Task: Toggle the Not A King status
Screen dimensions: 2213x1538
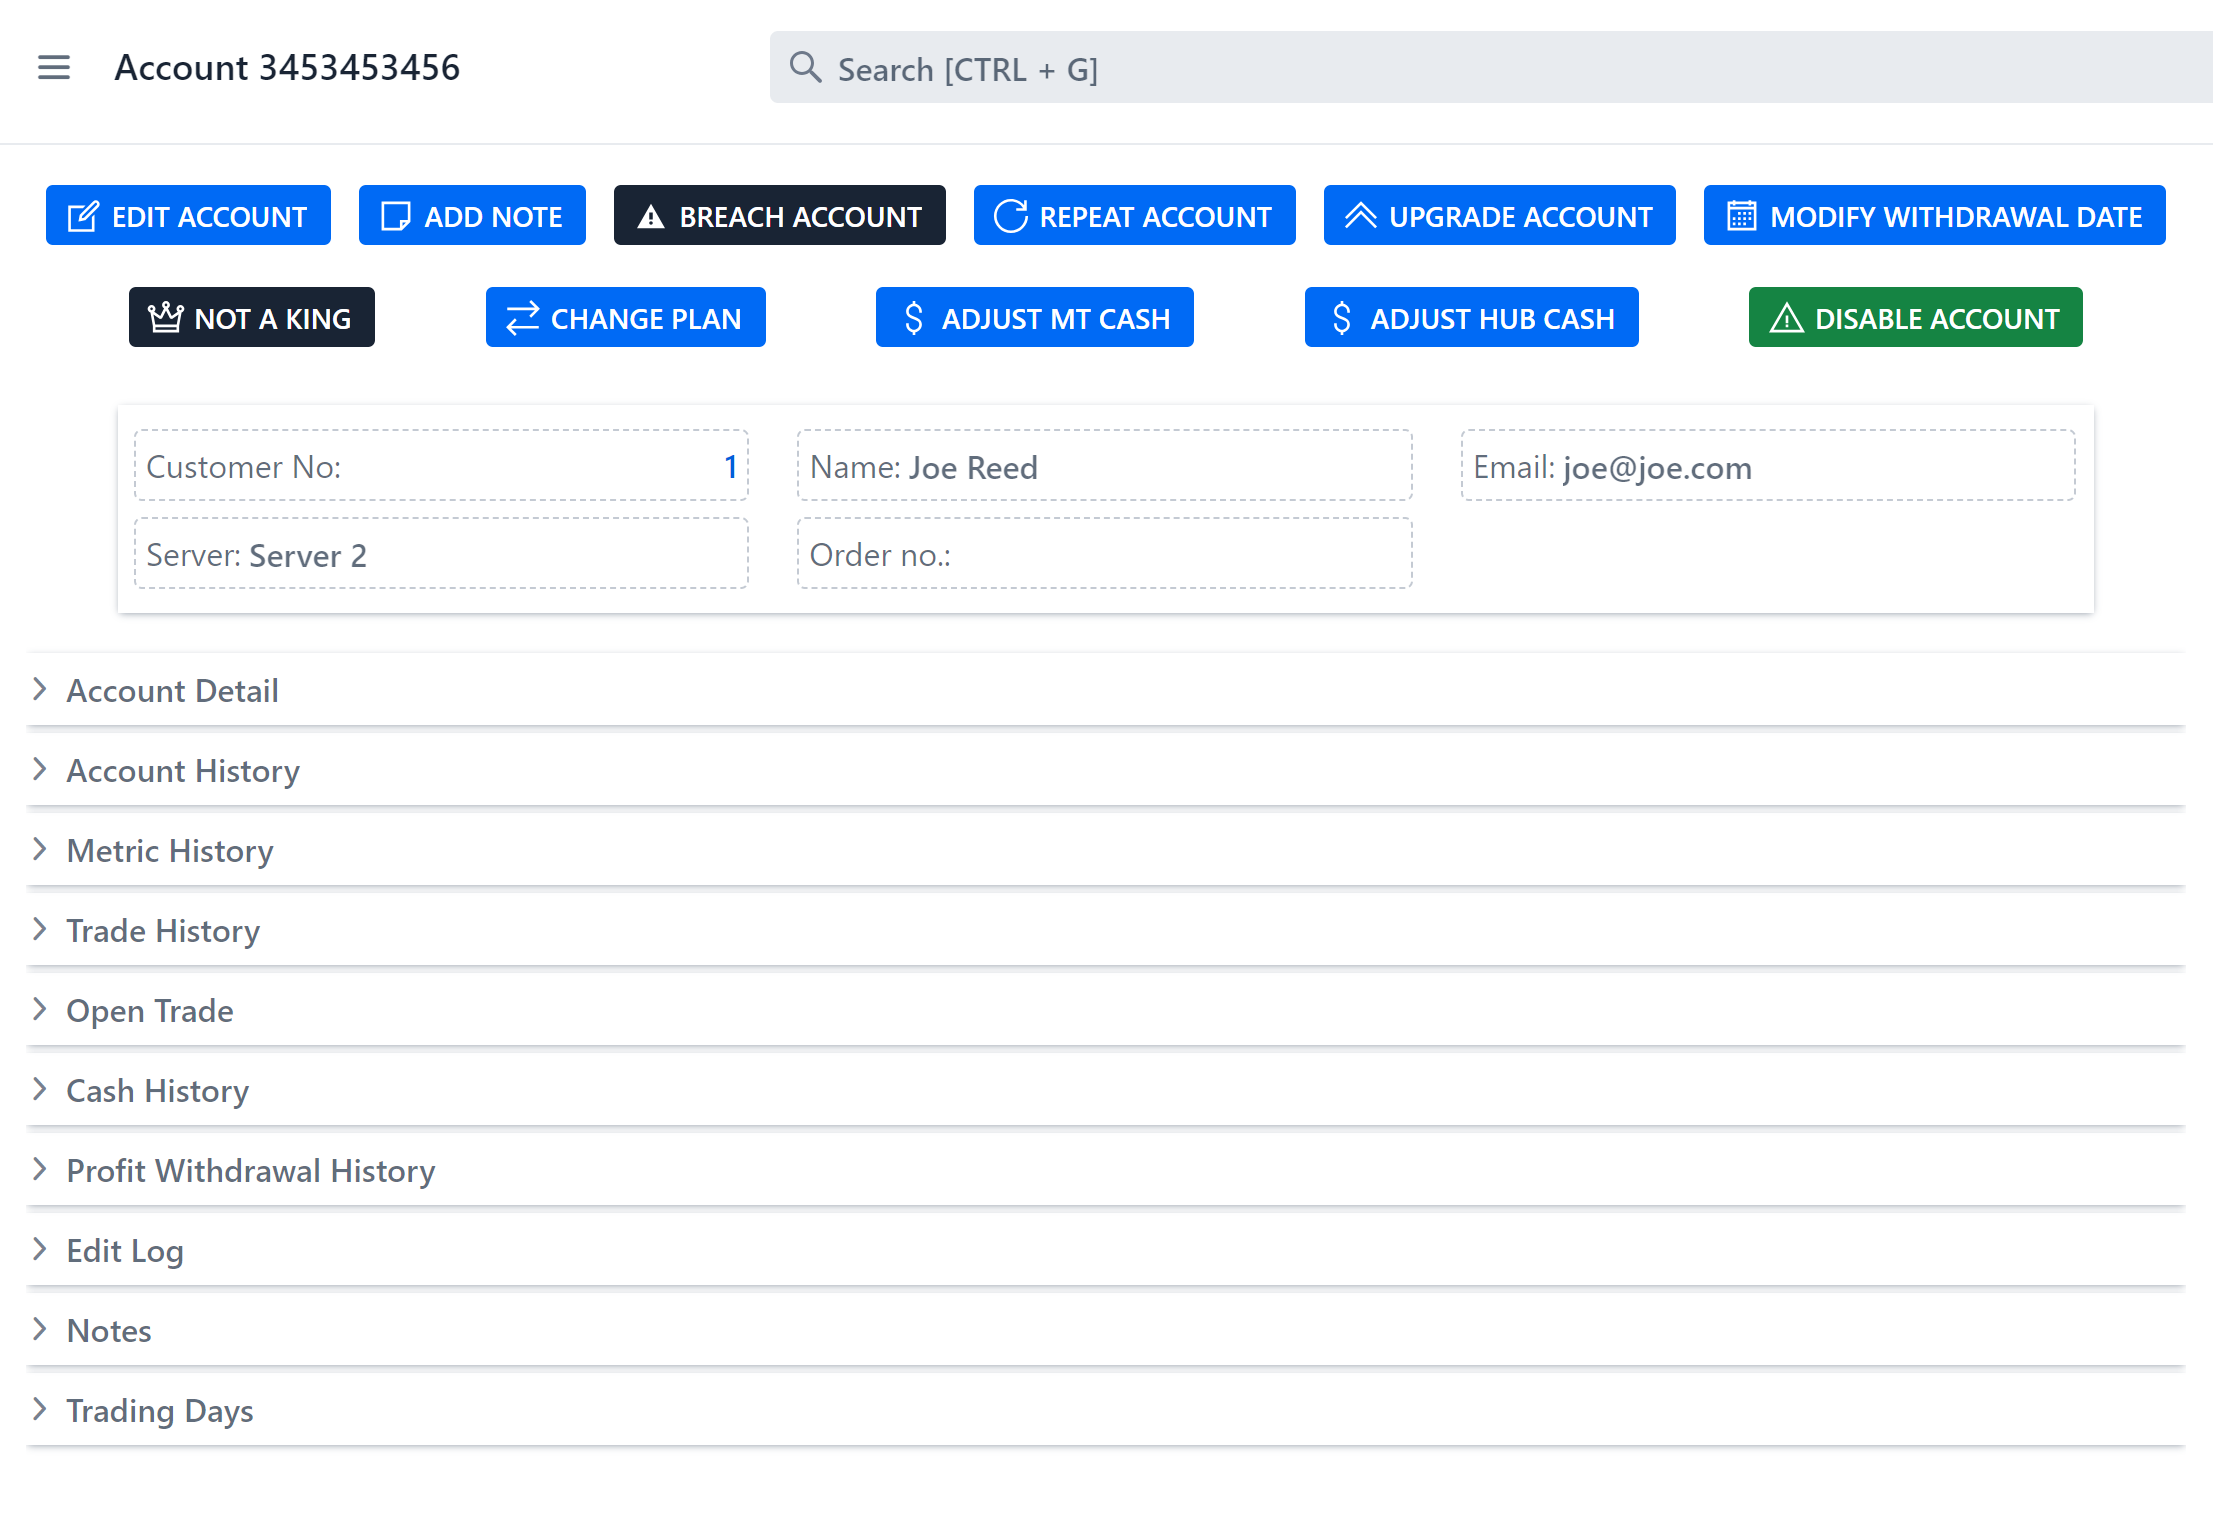Action: coord(251,317)
